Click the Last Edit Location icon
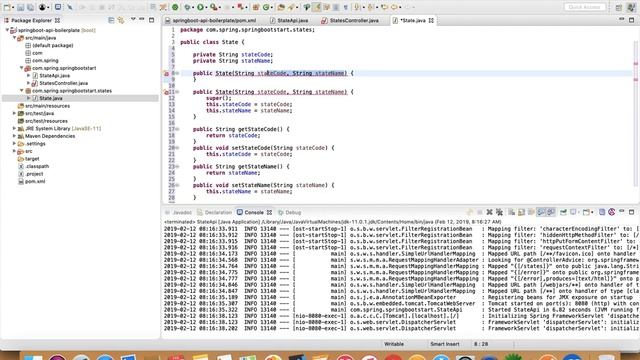This screenshot has height=360, width=640. click(384, 7)
